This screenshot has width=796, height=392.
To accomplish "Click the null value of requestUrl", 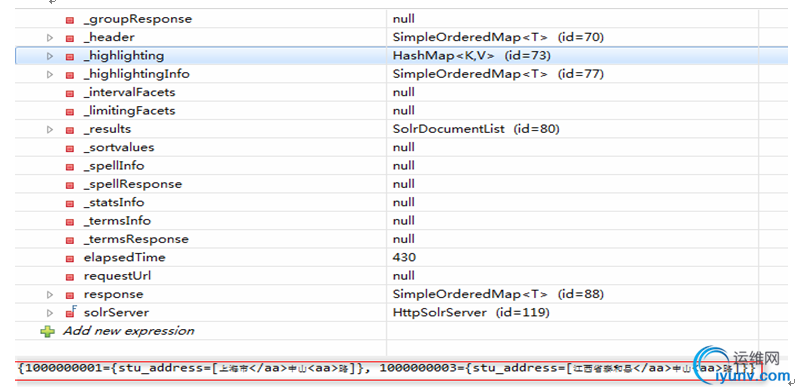I will (404, 276).
